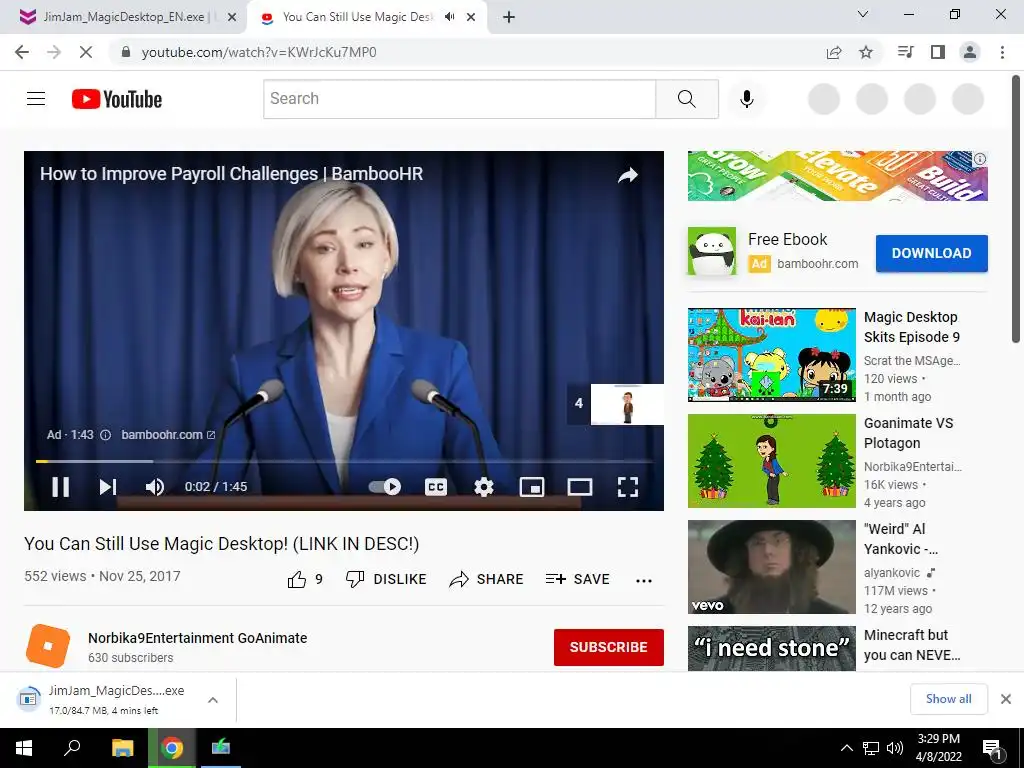
Task: SAVE the video to a playlist
Action: tap(577, 579)
